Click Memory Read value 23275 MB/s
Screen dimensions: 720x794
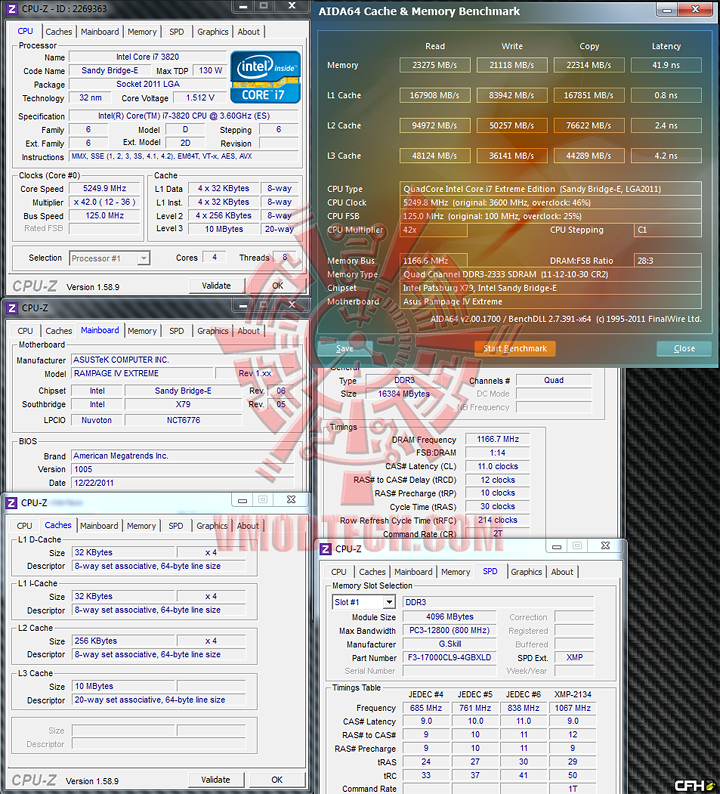[434, 65]
